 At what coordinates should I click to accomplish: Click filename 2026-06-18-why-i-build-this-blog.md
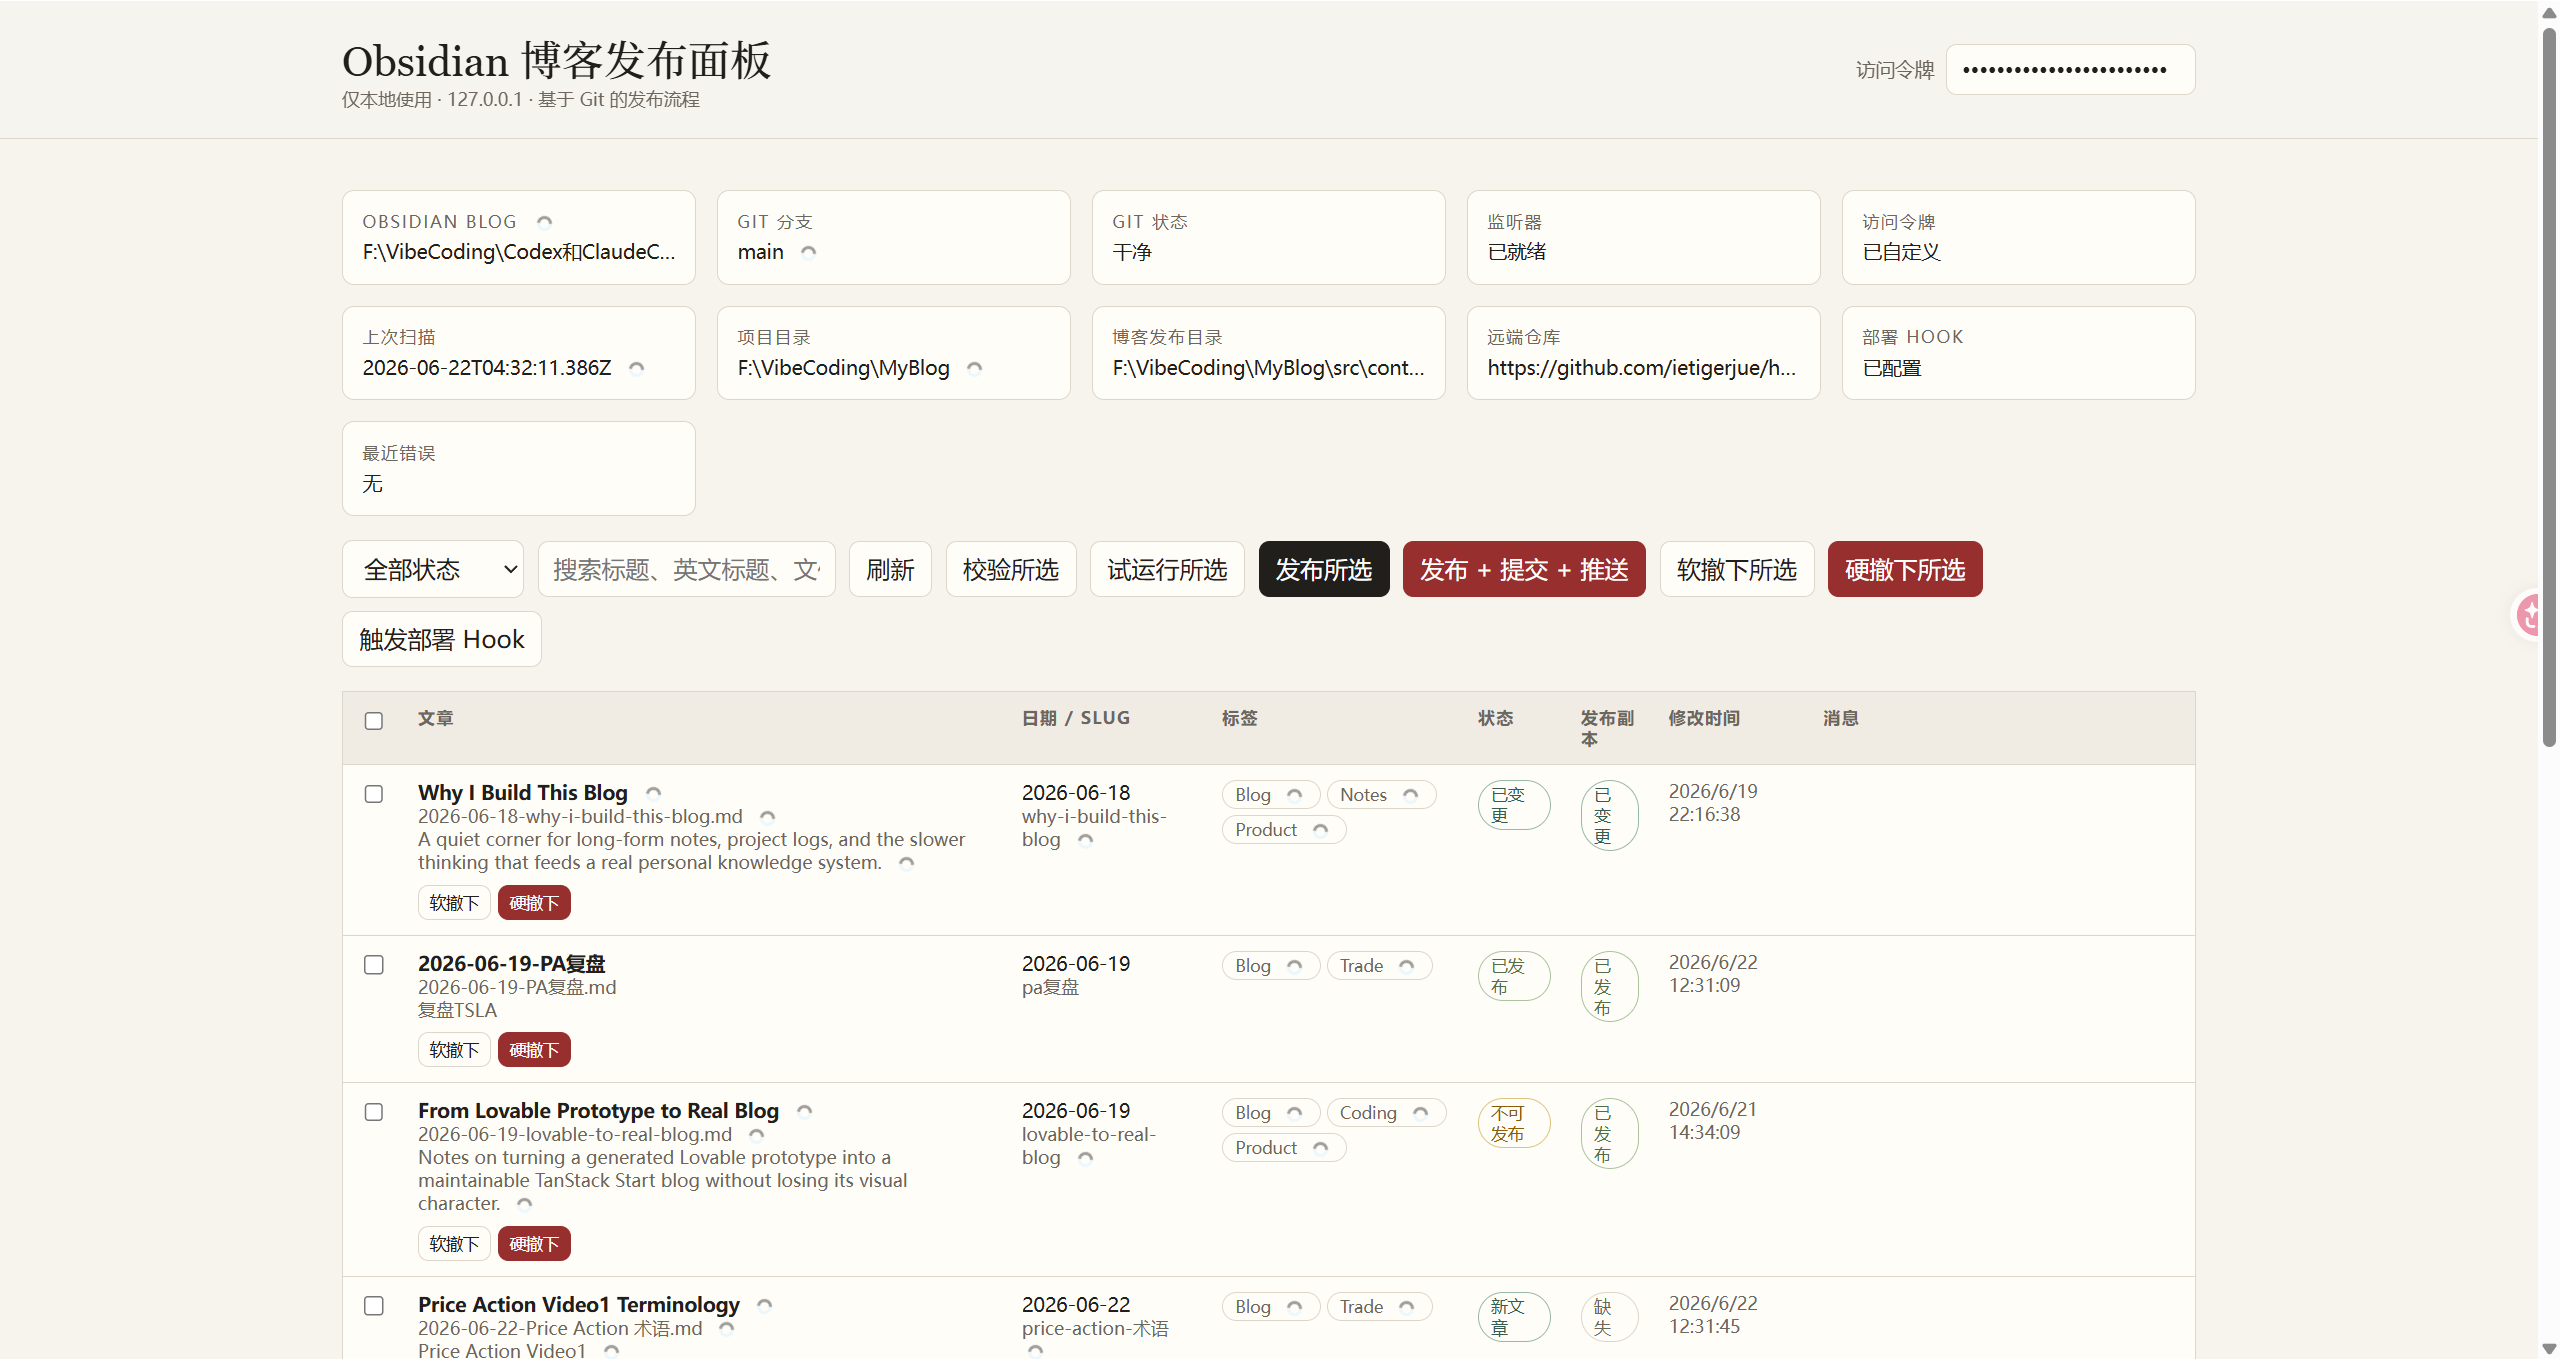[x=580, y=817]
